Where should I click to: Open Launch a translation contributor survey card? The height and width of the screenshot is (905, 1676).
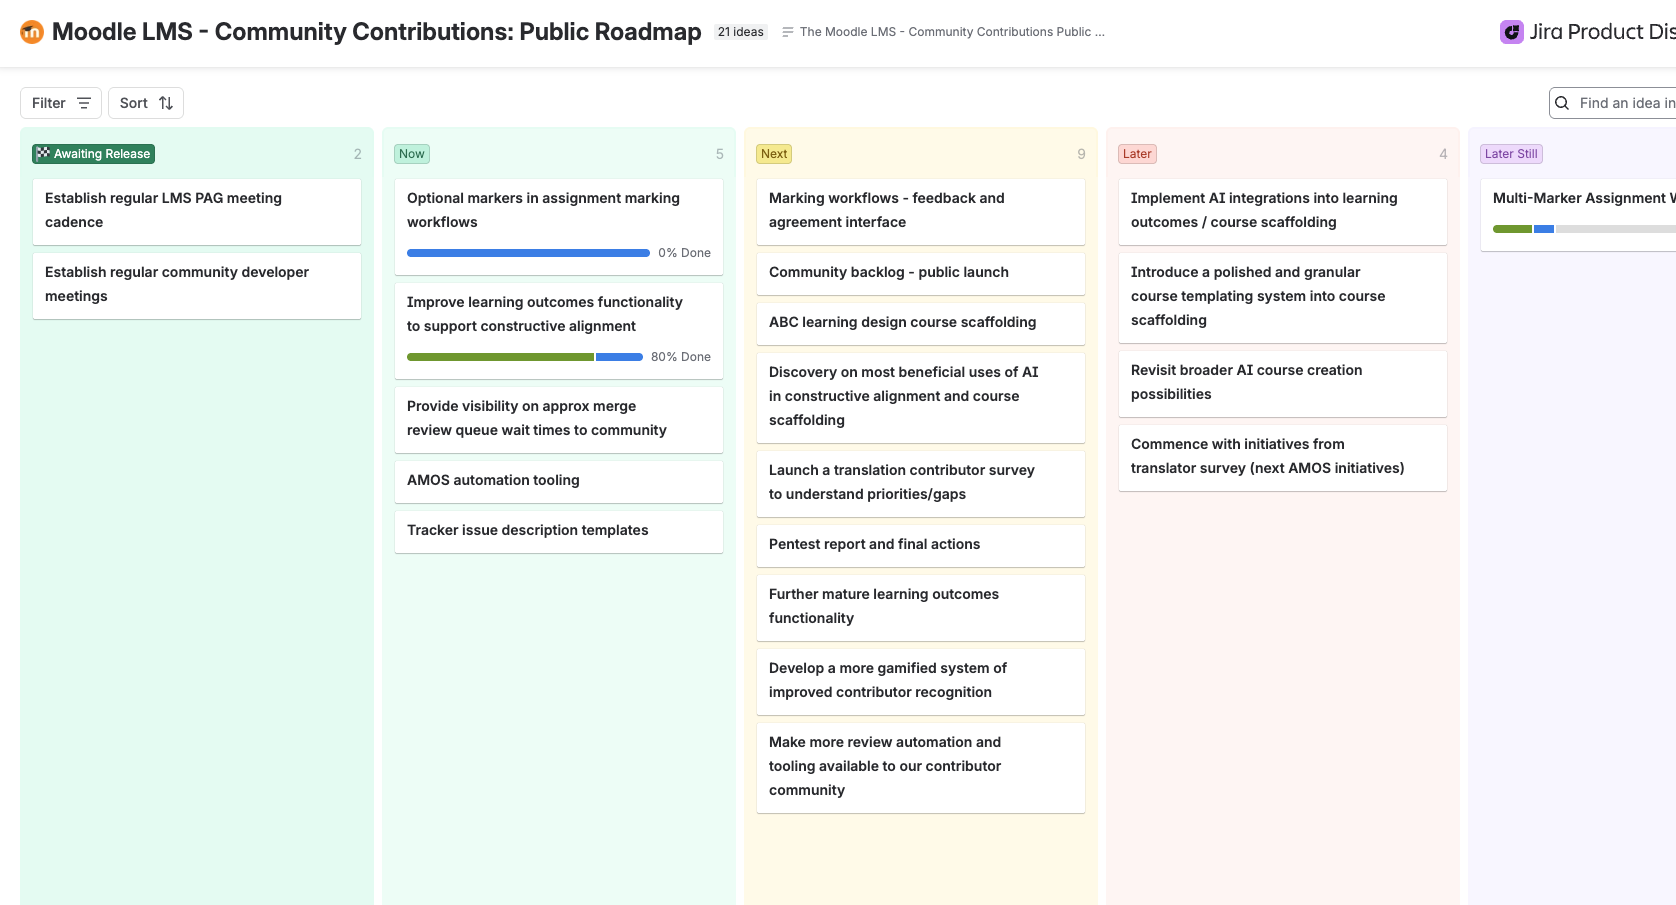click(x=921, y=483)
